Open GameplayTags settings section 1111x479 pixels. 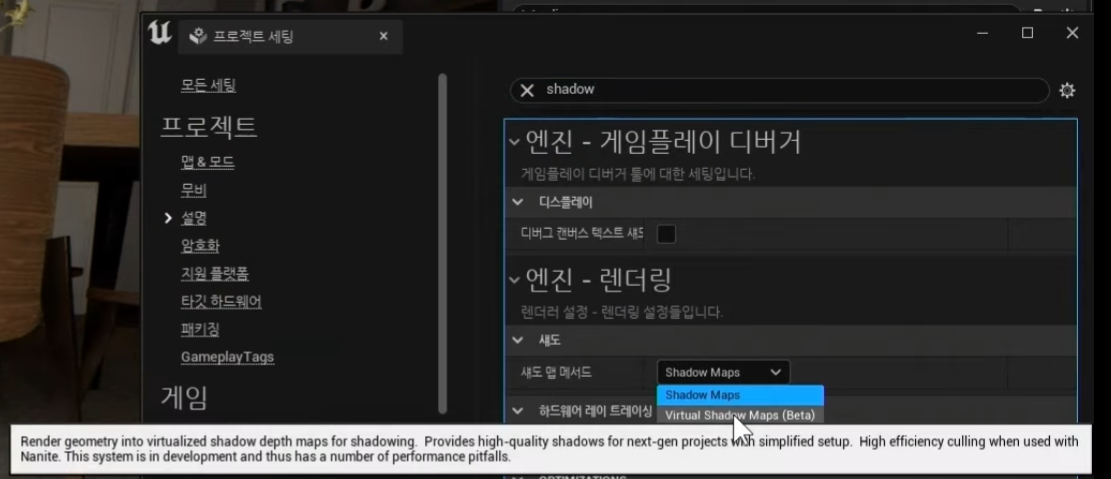tap(227, 357)
